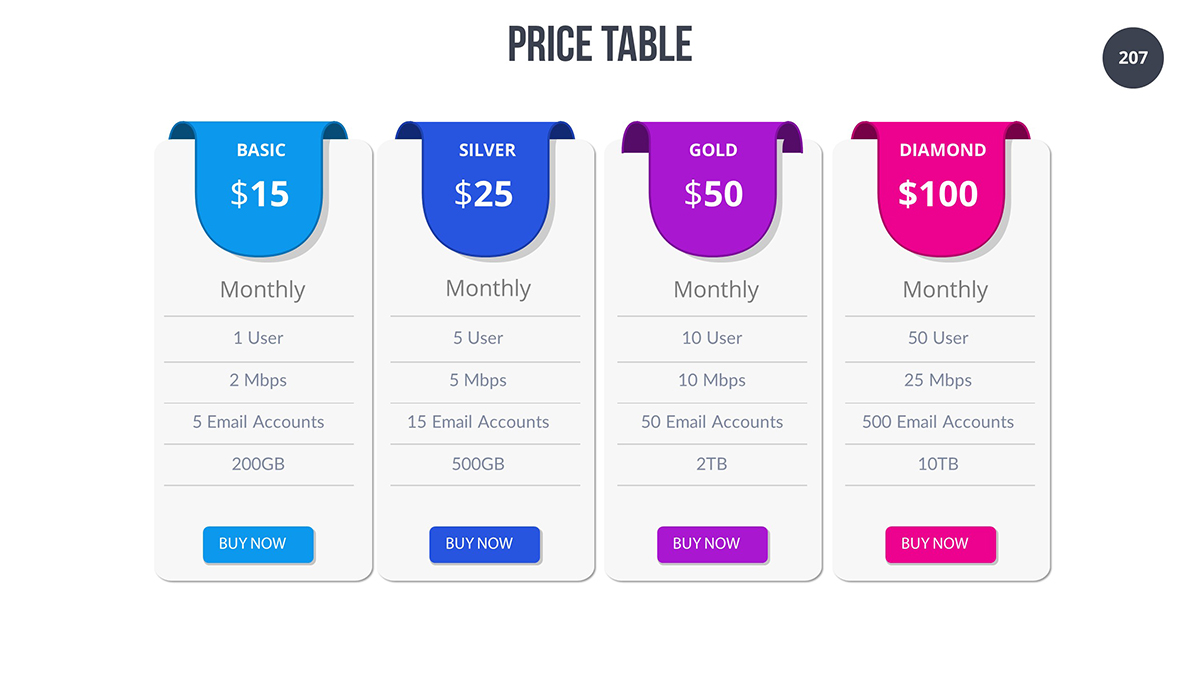Select the 5 Mbps row in Silver plan

(x=478, y=380)
